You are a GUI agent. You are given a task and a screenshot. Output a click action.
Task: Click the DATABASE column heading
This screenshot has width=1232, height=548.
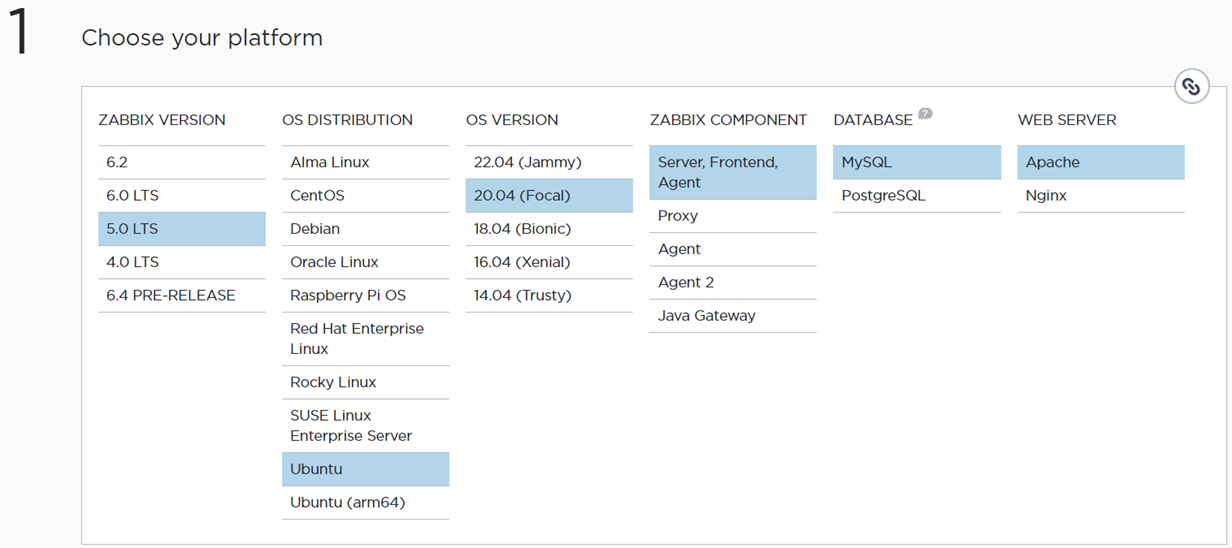tap(873, 120)
